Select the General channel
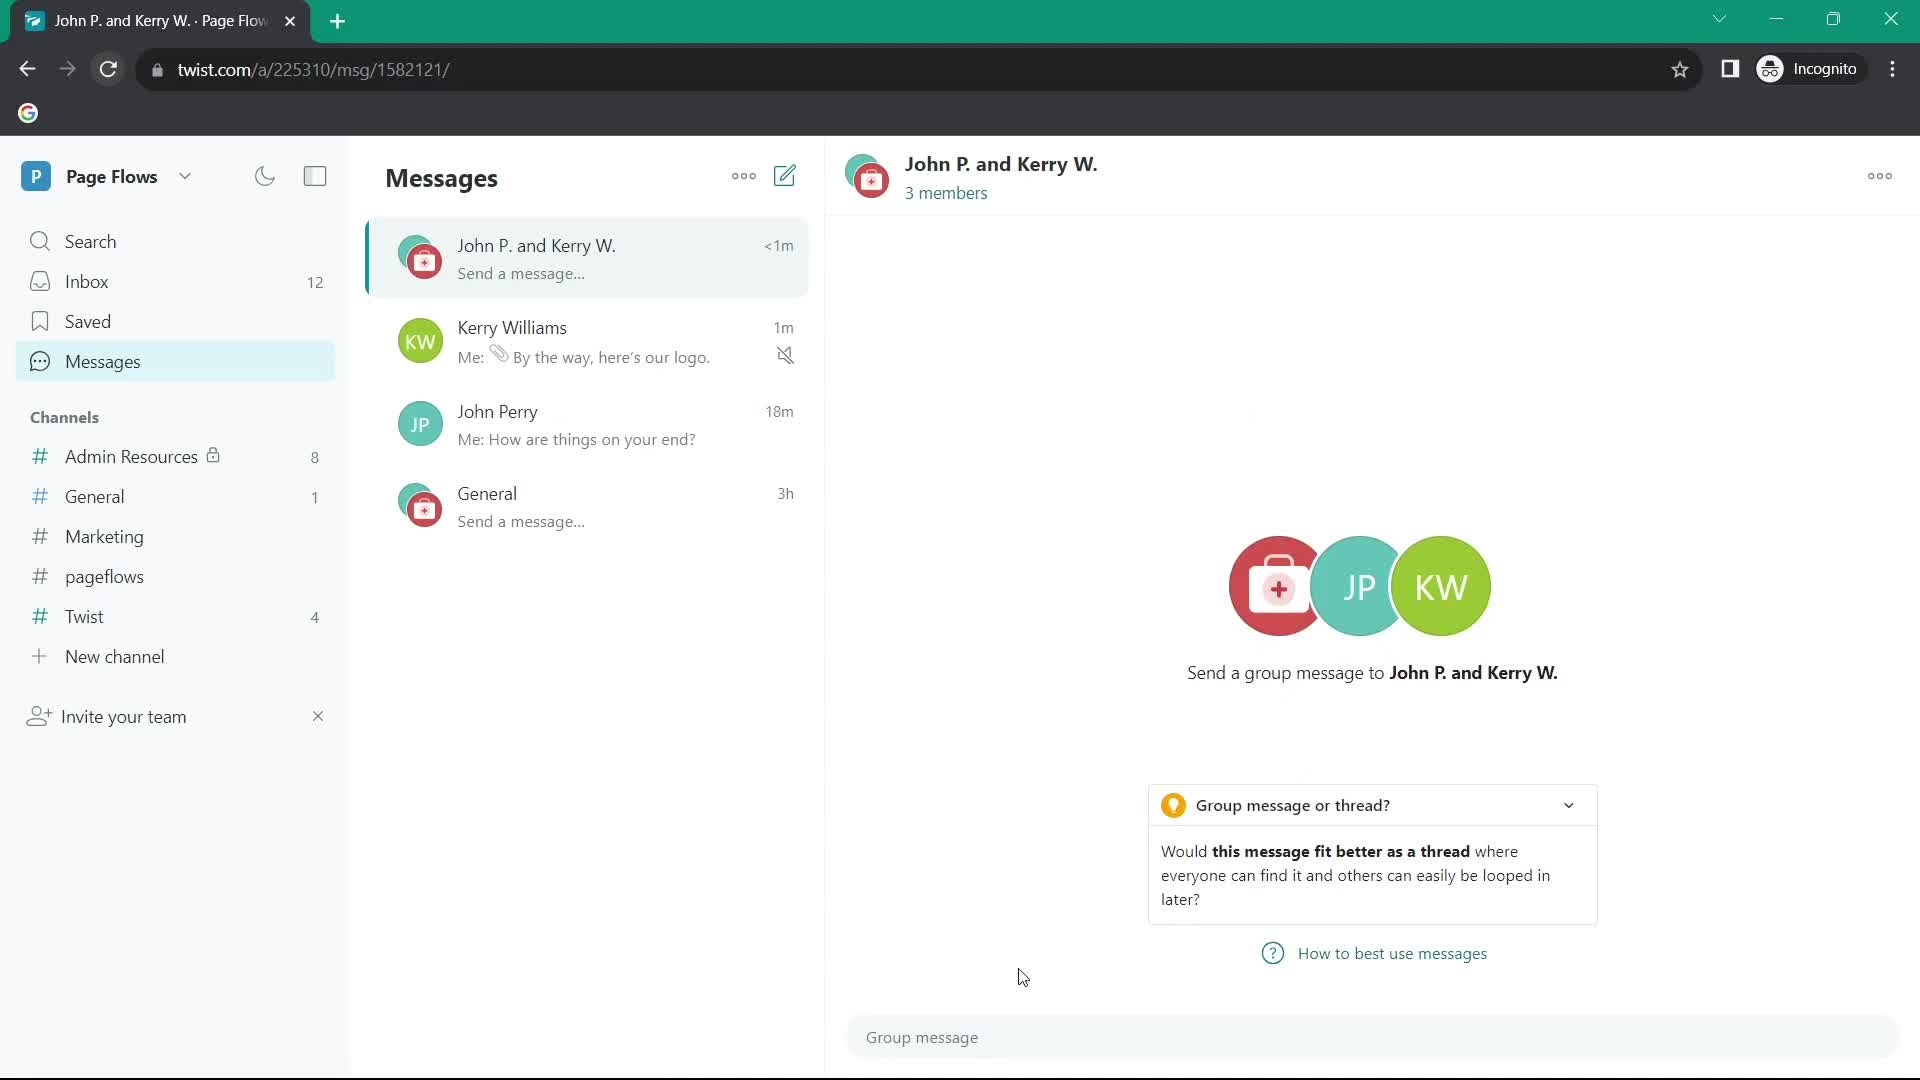1920x1080 pixels. [x=94, y=496]
